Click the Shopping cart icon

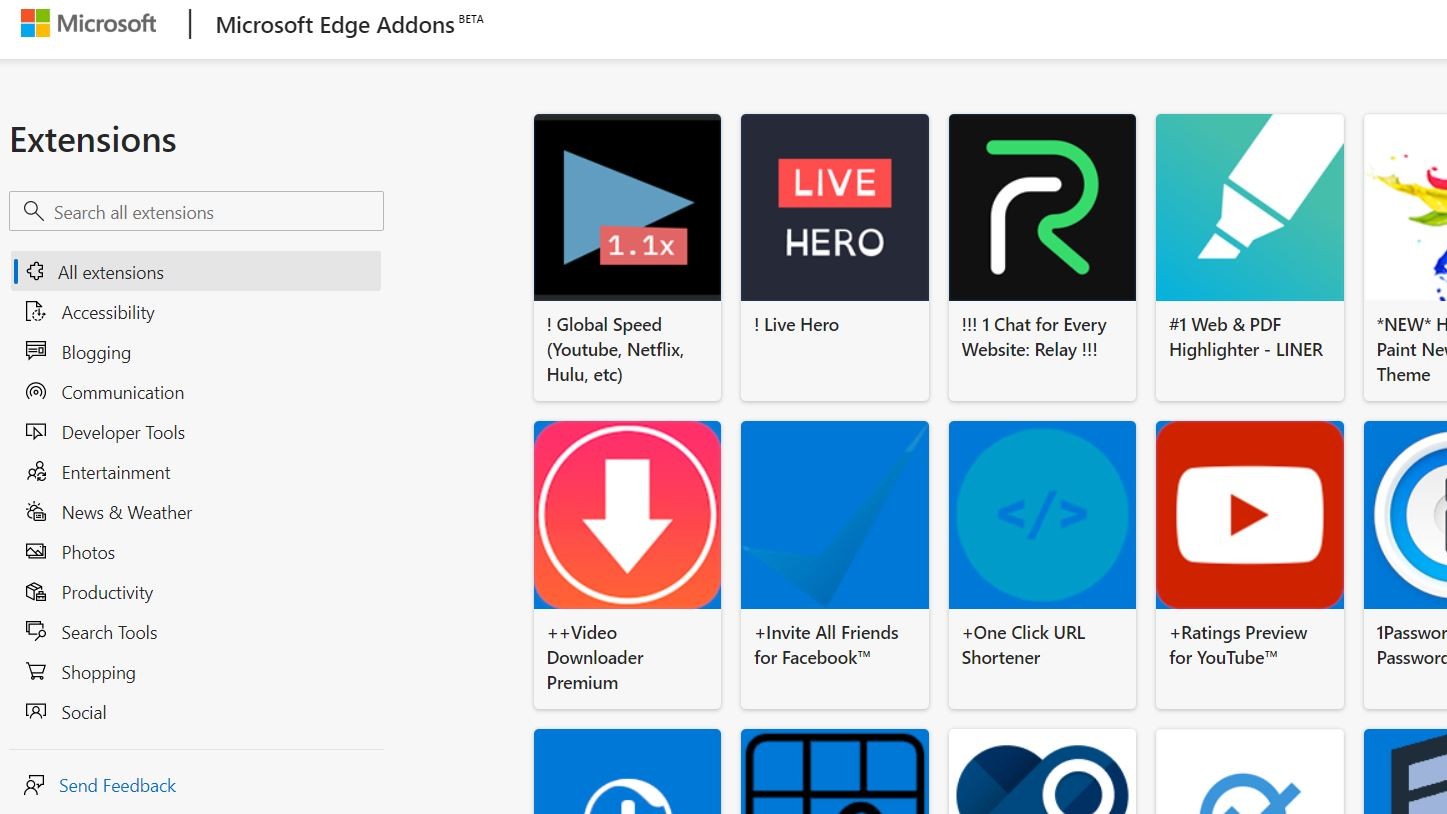(x=36, y=672)
